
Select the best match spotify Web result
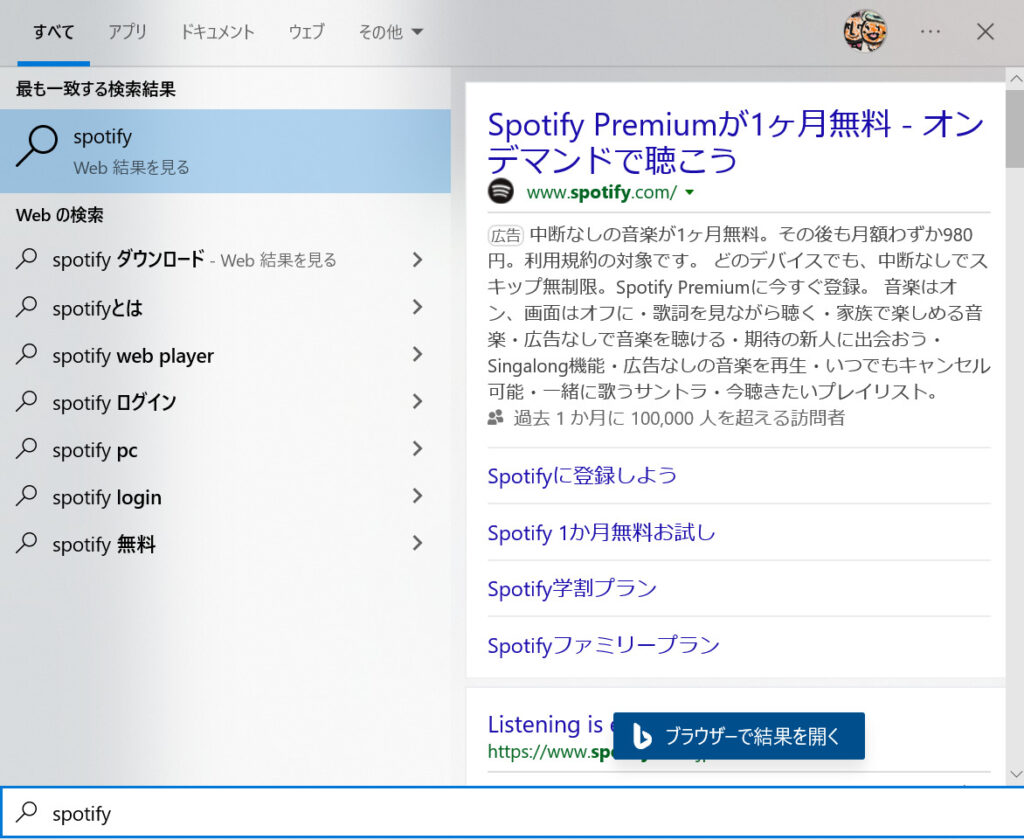tap(225, 151)
